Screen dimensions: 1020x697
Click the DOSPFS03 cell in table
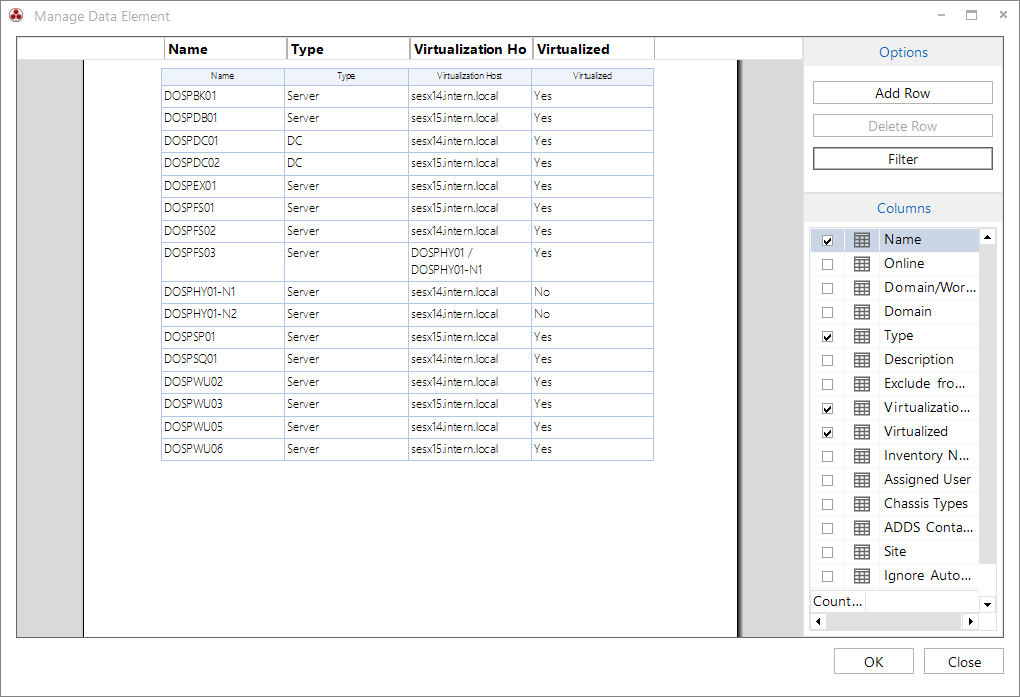222,262
